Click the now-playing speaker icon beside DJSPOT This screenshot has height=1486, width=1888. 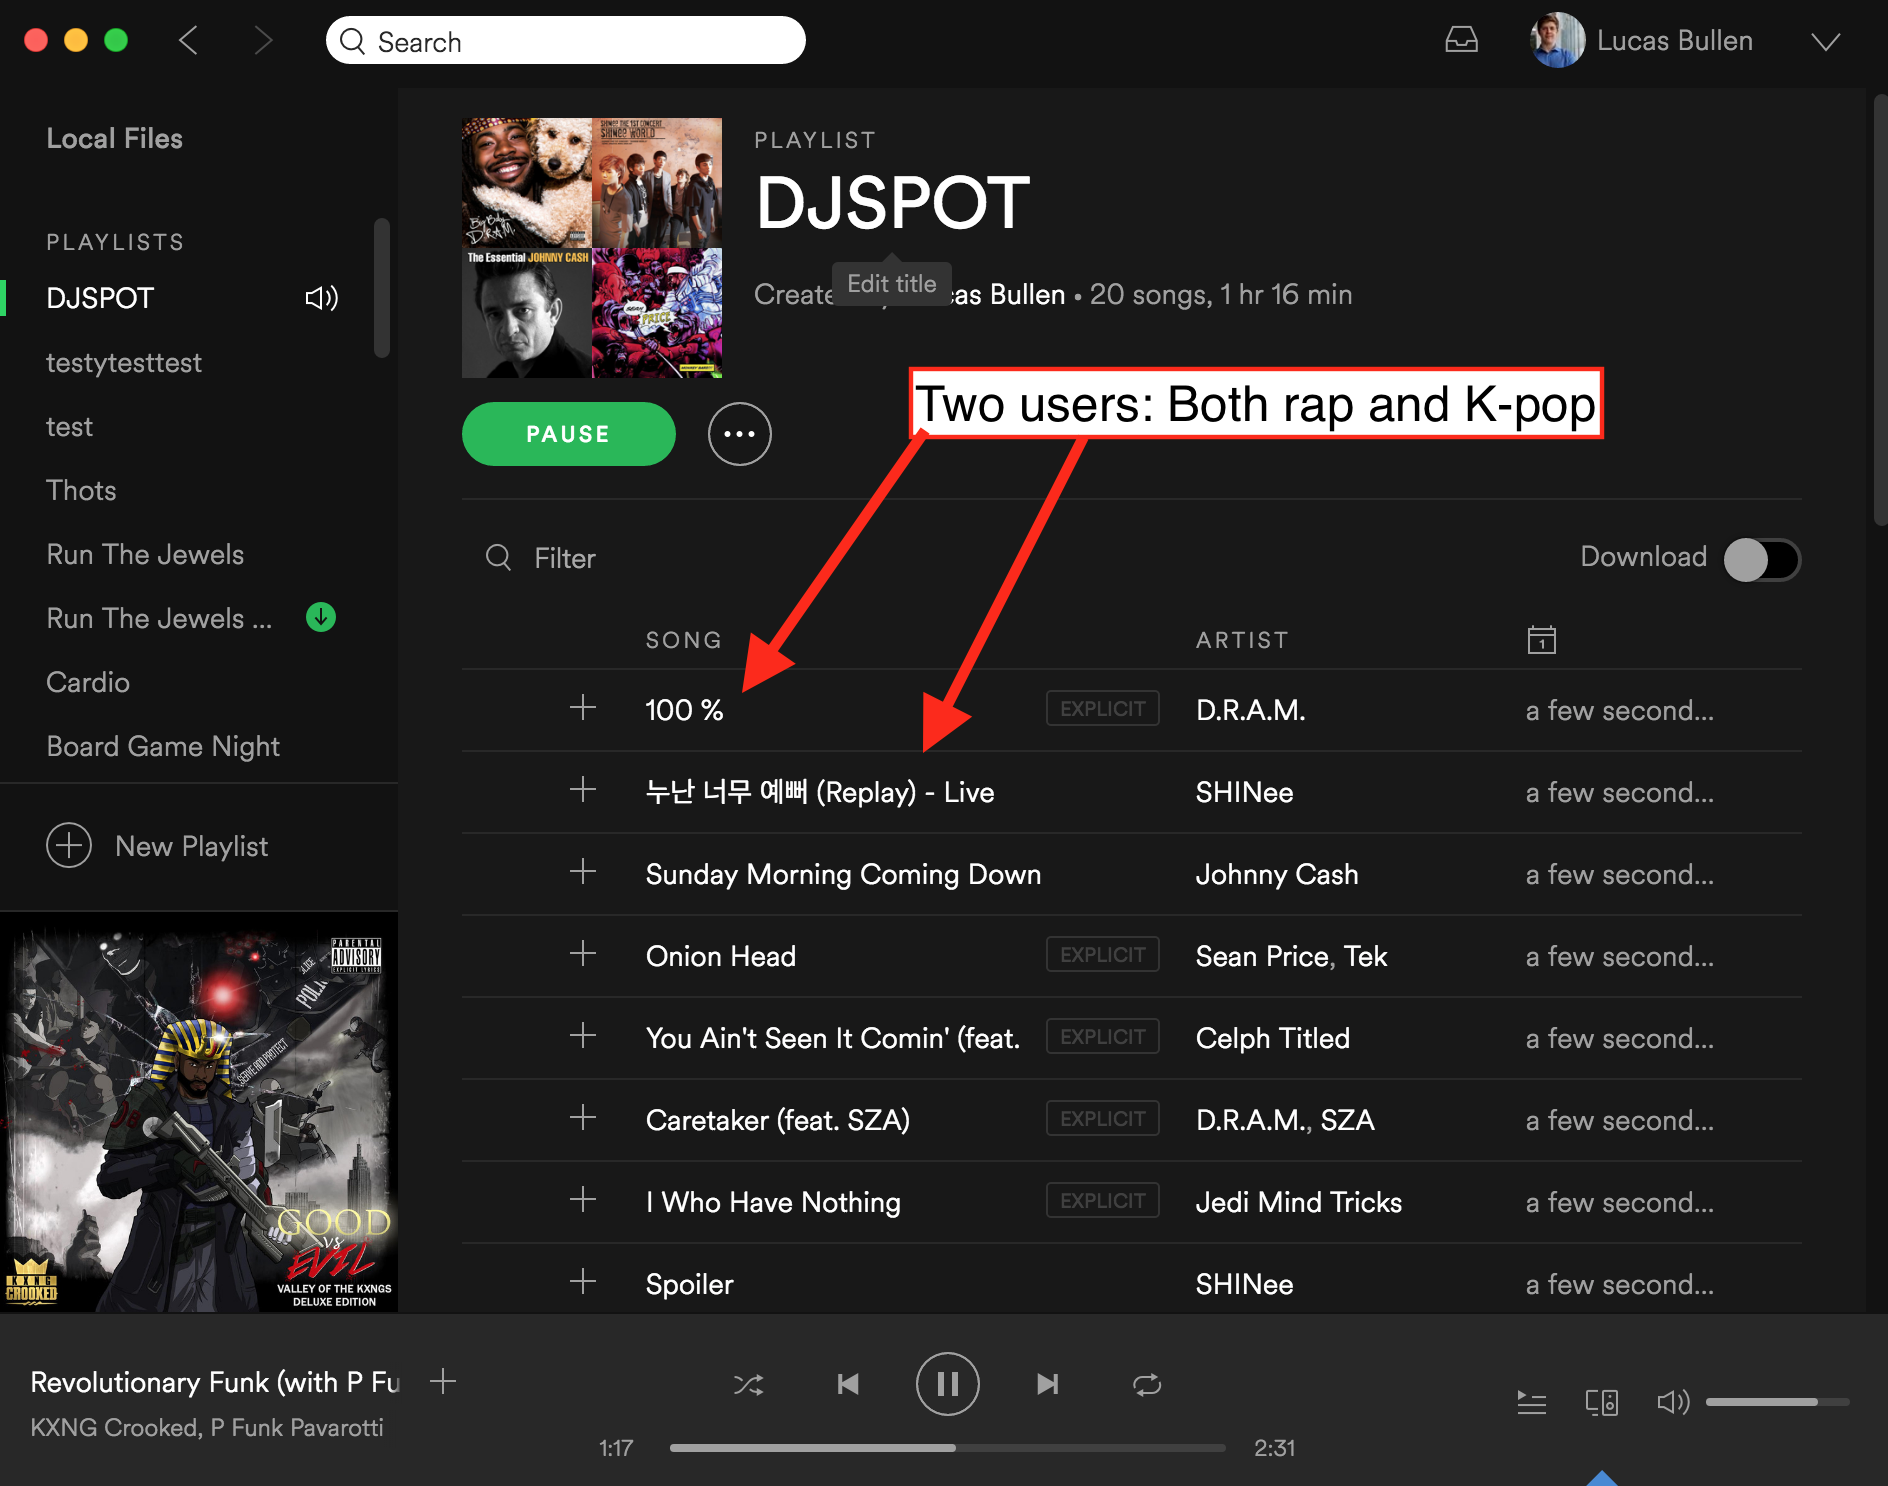coord(321,298)
